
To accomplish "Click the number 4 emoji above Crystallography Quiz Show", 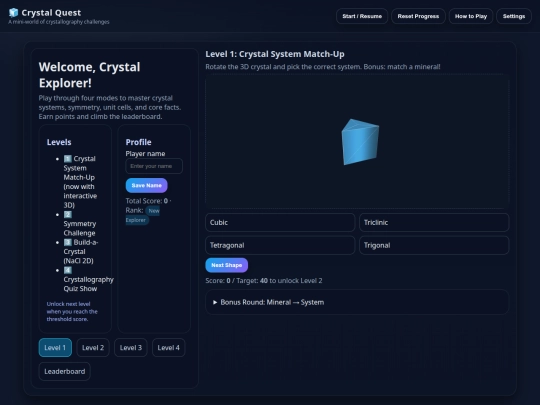I will coord(68,270).
